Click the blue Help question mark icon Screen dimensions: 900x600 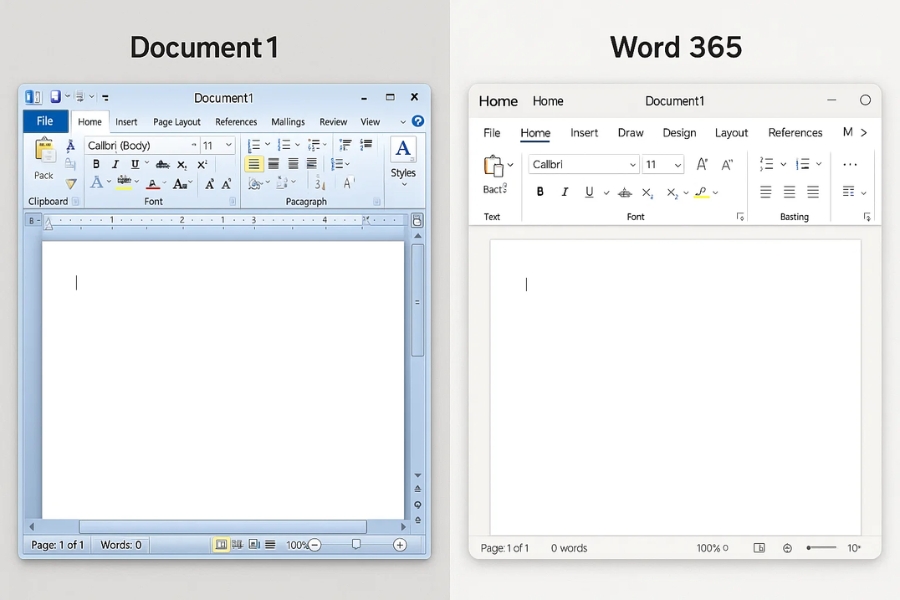click(418, 121)
